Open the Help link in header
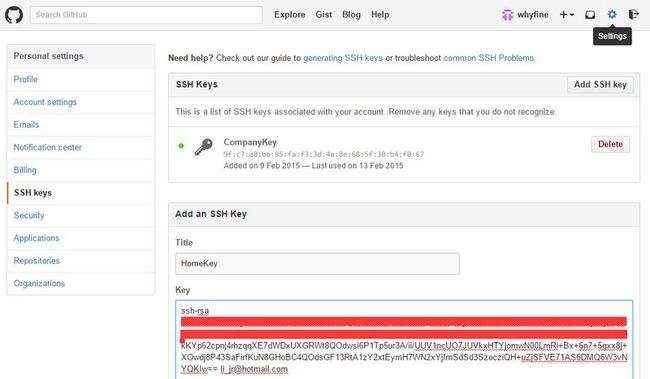Image resolution: width=650 pixels, height=379 pixels. [380, 15]
